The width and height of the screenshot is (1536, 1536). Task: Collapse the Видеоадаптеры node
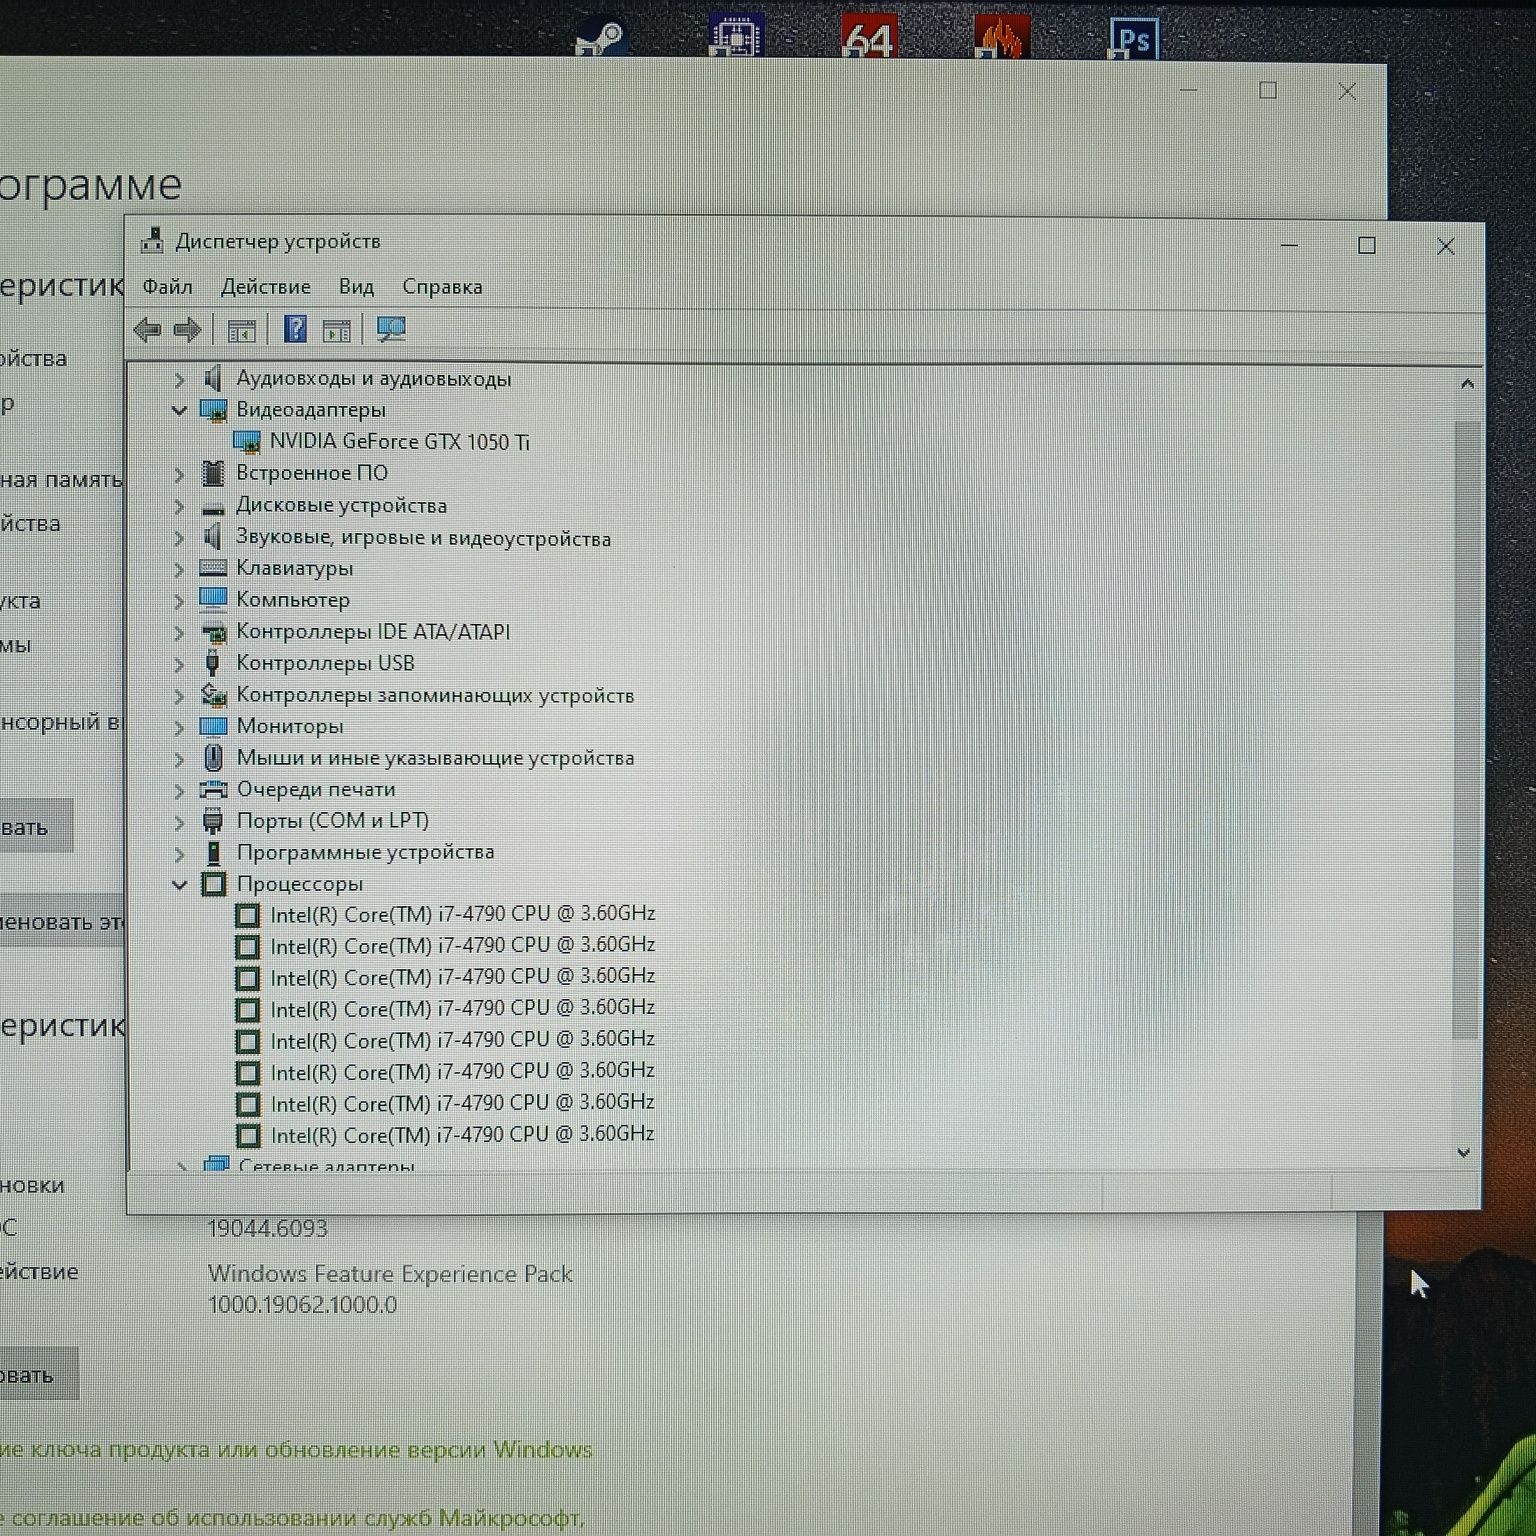179,410
